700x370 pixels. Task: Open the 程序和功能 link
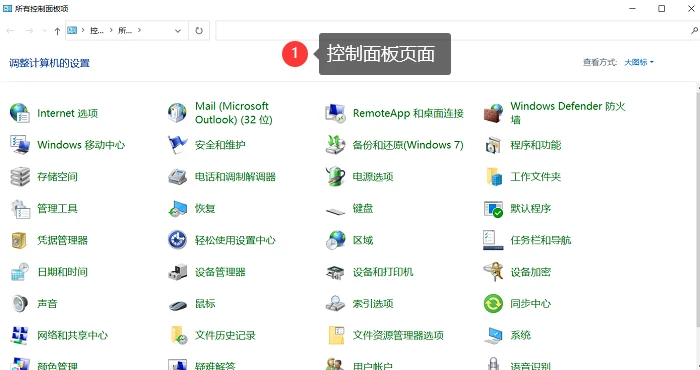(536, 145)
